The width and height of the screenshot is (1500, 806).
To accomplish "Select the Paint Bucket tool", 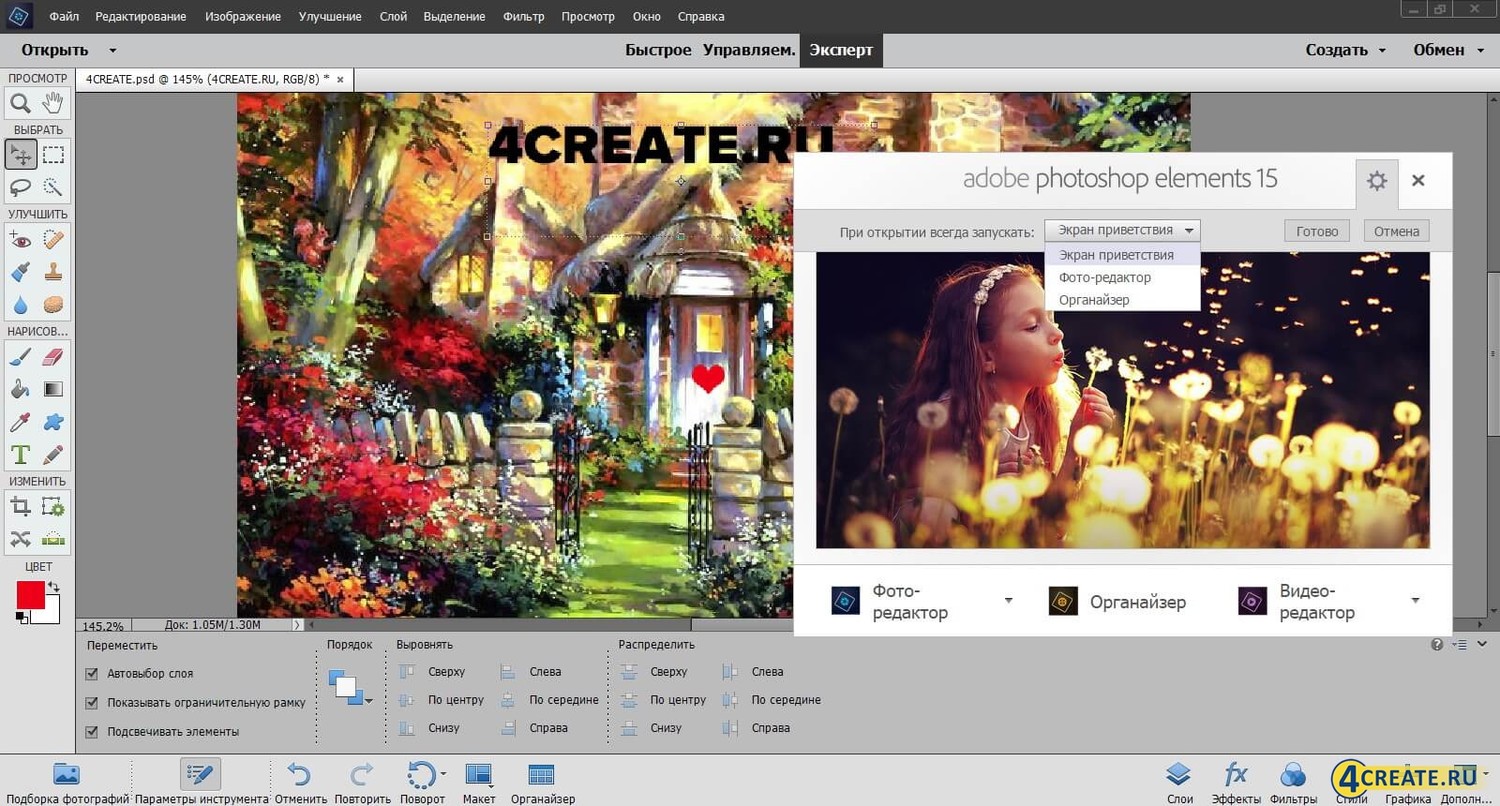I will click(x=21, y=389).
